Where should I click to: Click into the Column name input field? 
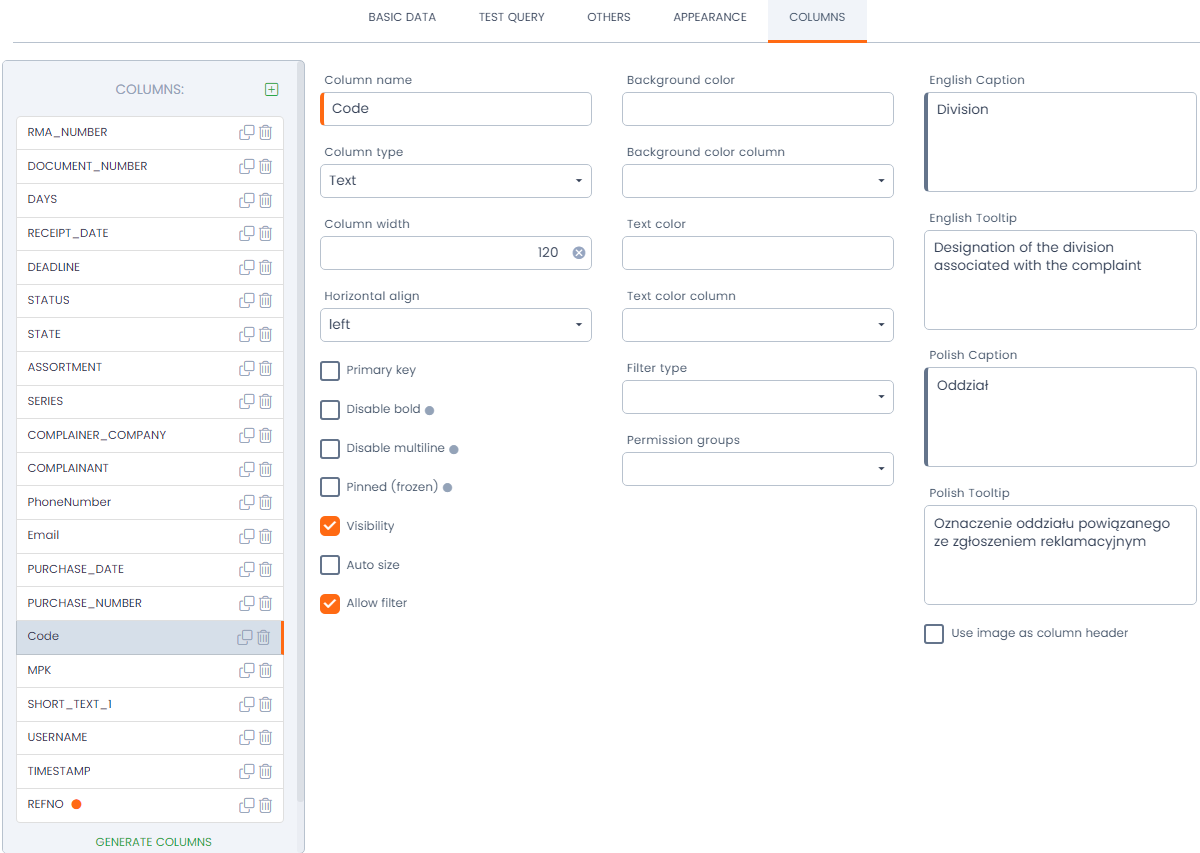(456, 109)
